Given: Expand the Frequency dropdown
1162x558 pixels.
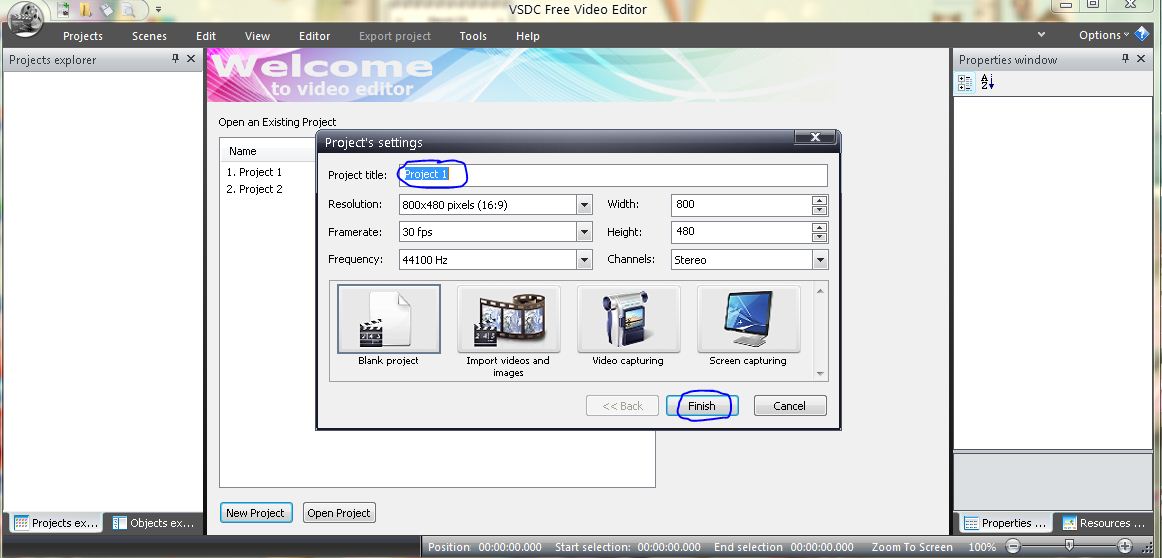Looking at the screenshot, I should 585,259.
